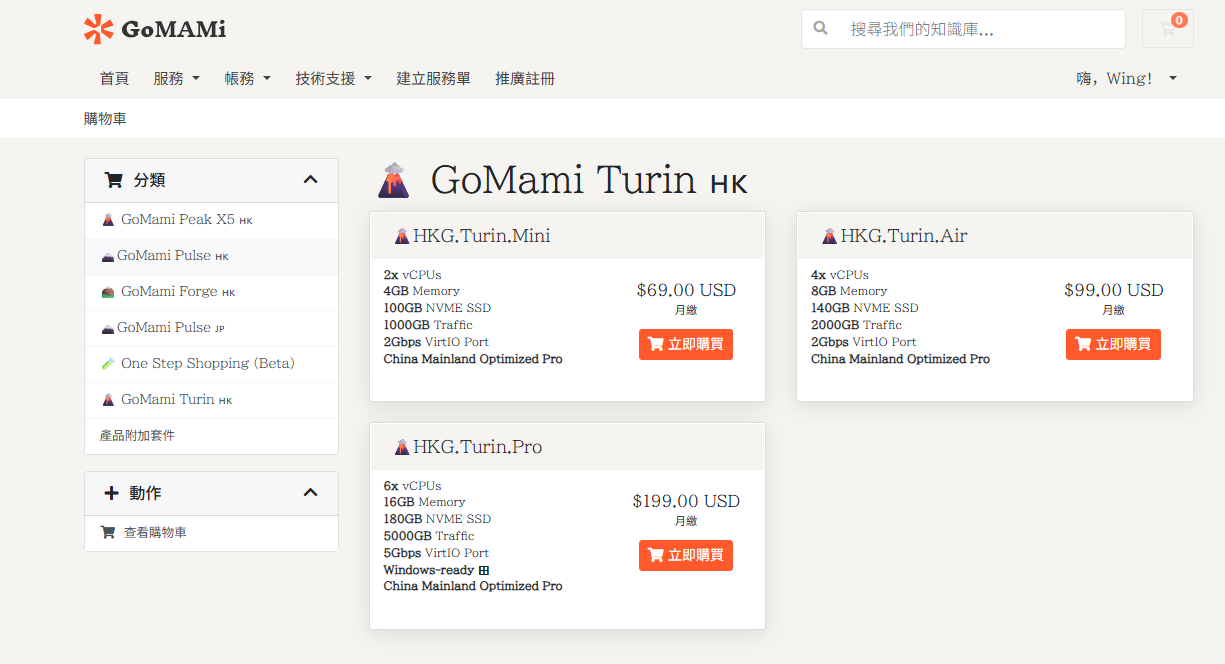Click the volcano icon on HKG.Turin.Mini card
Viewport: 1225px width, 664px height.
pyautogui.click(x=403, y=235)
